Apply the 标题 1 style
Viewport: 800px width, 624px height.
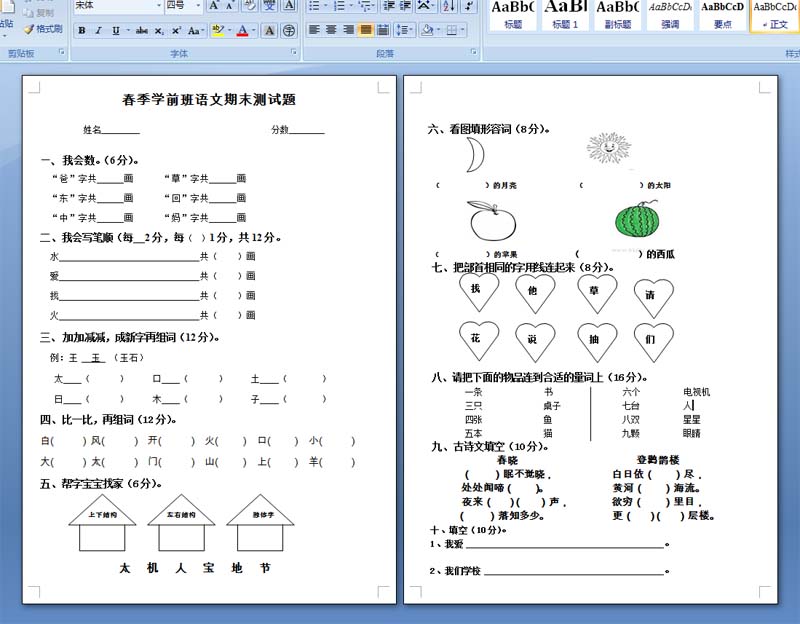[565, 15]
